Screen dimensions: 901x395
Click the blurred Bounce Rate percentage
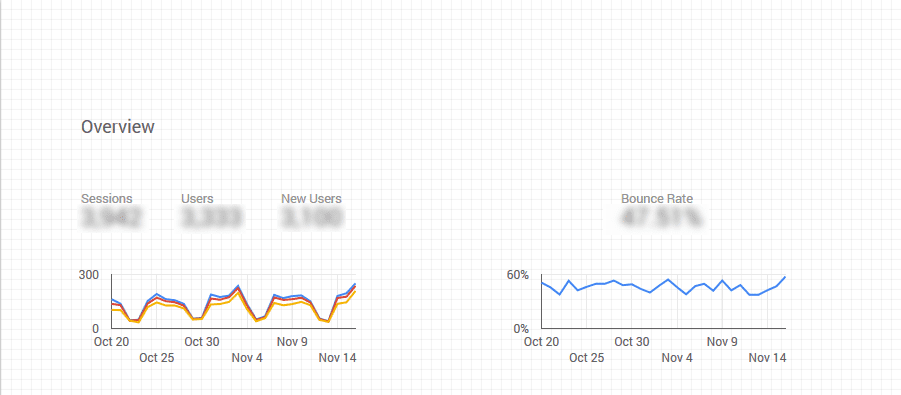[661, 218]
